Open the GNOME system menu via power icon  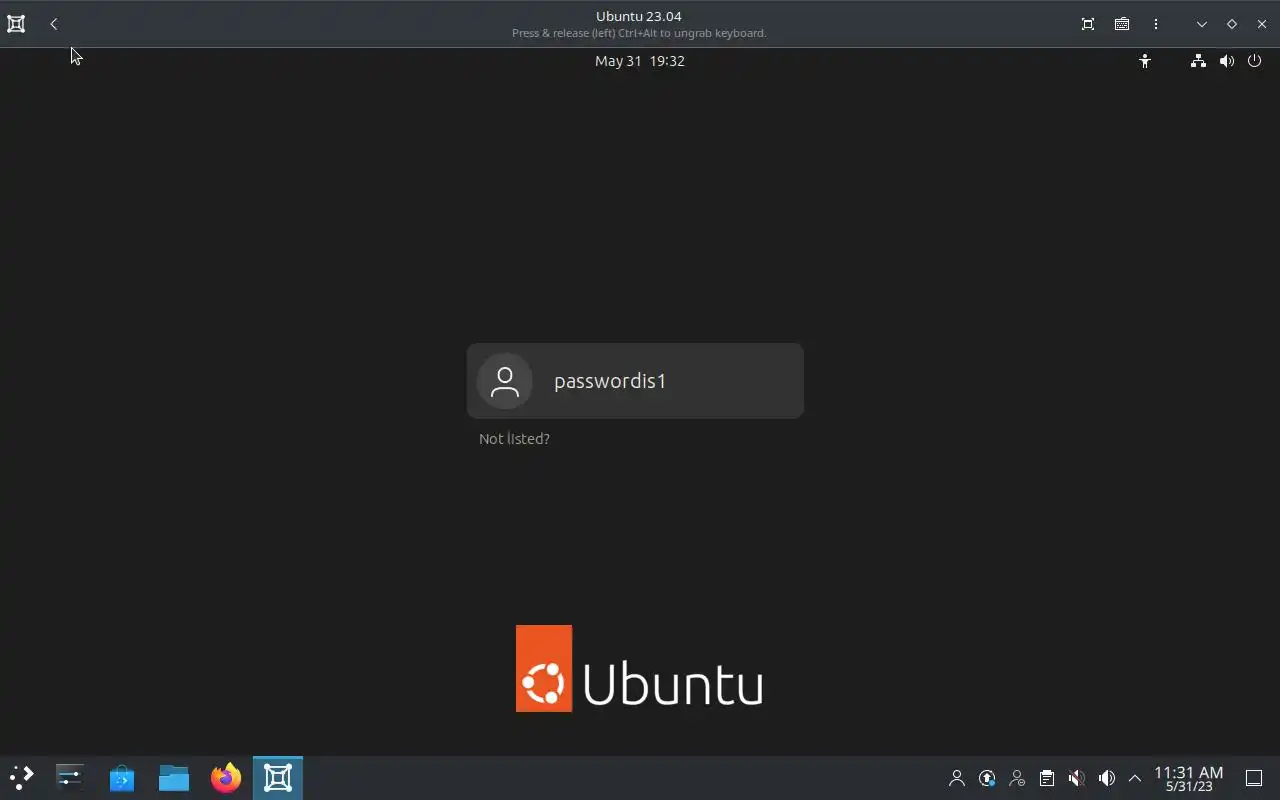1254,61
